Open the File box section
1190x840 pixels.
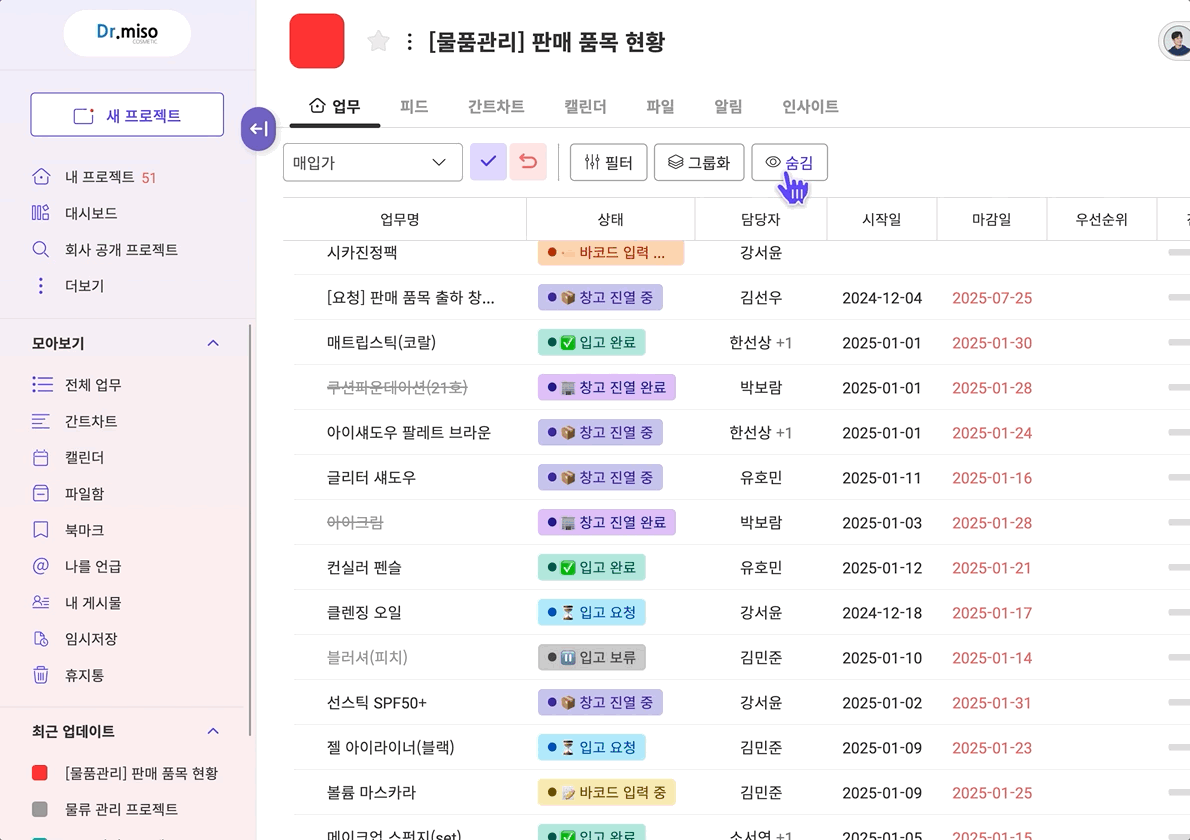84,494
